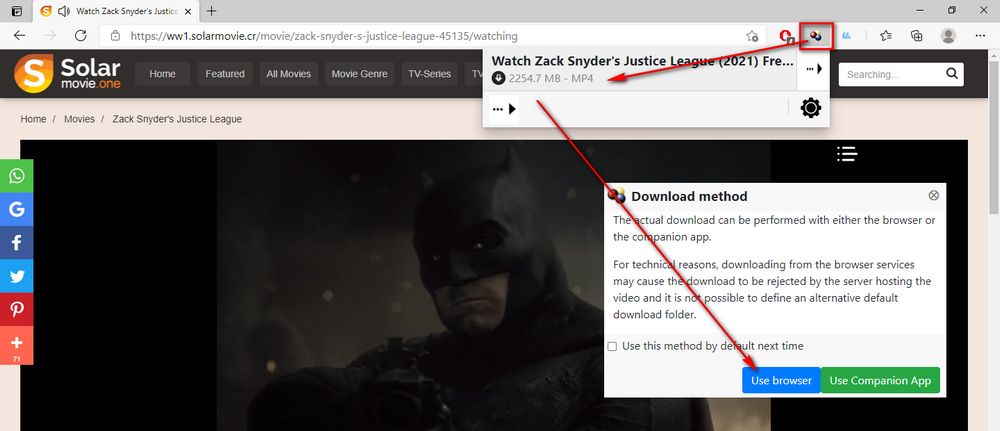Click the address bar URL

click(324, 36)
